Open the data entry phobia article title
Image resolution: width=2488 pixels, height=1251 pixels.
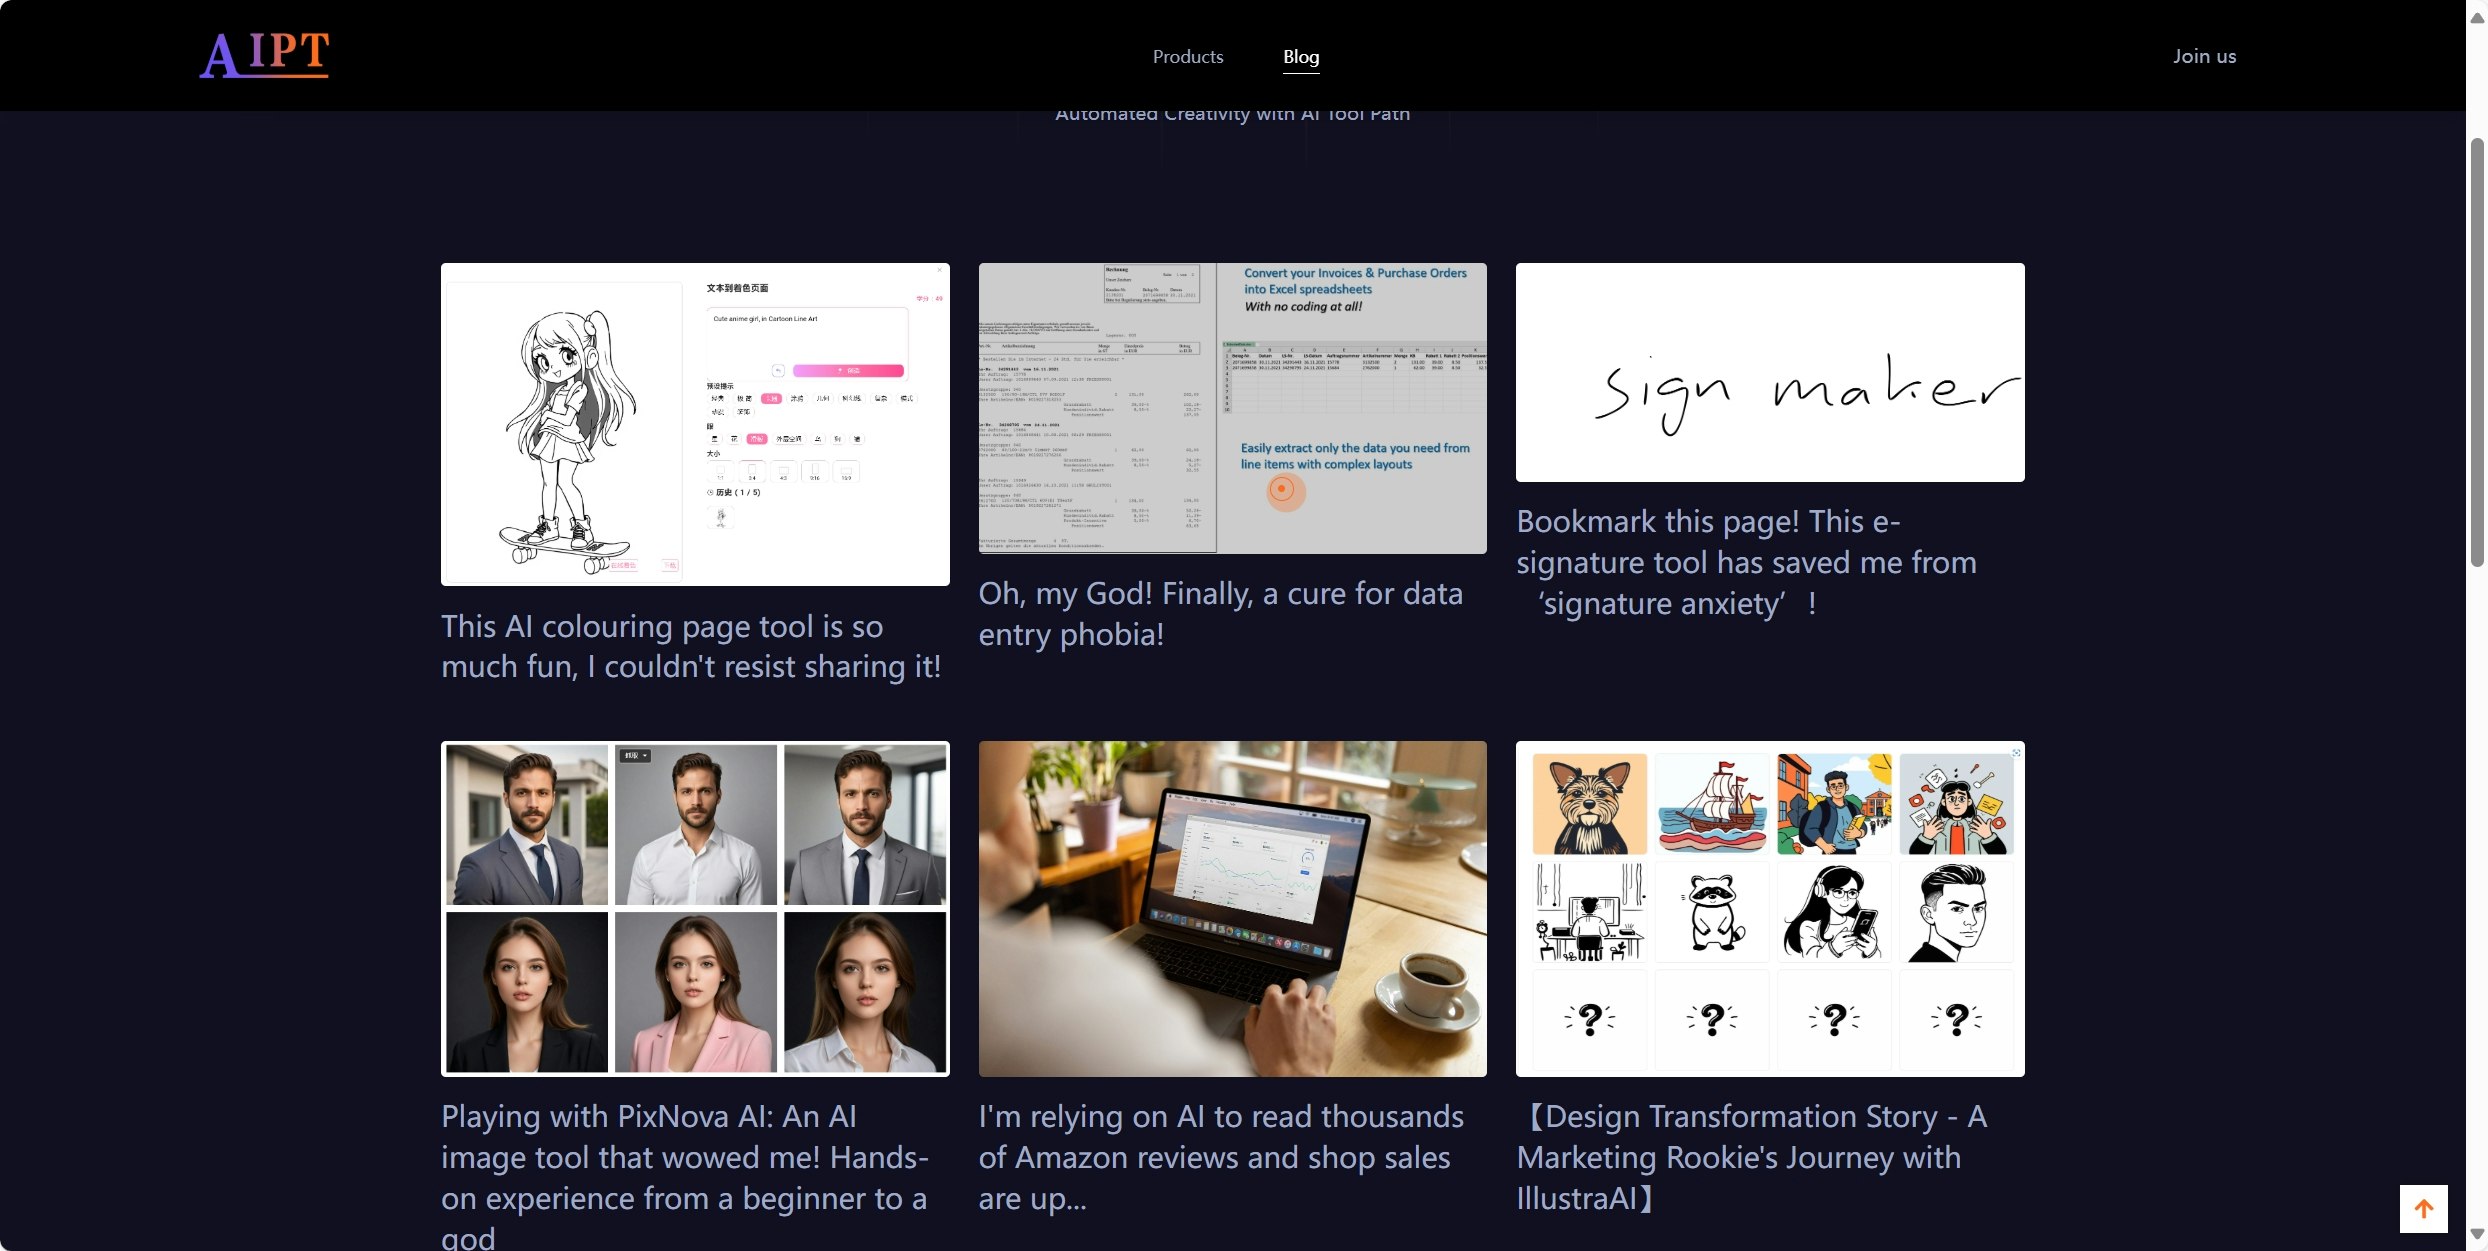pos(1220,613)
